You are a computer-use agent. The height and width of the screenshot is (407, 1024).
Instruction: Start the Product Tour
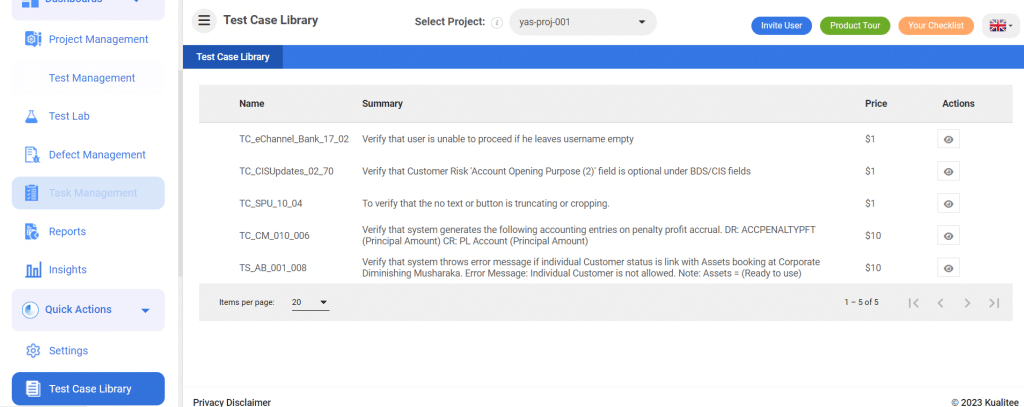(x=855, y=26)
